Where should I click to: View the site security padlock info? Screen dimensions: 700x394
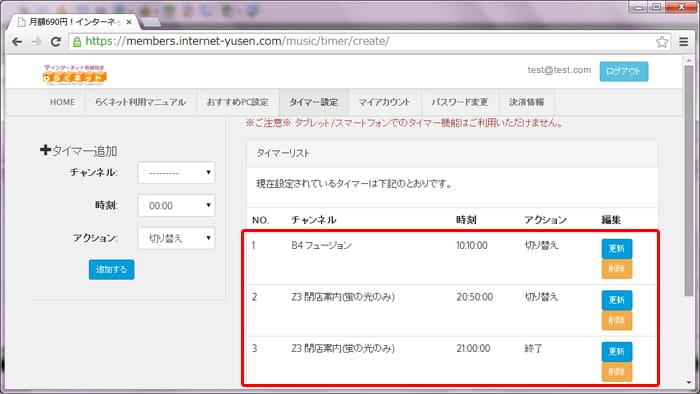coord(77,41)
